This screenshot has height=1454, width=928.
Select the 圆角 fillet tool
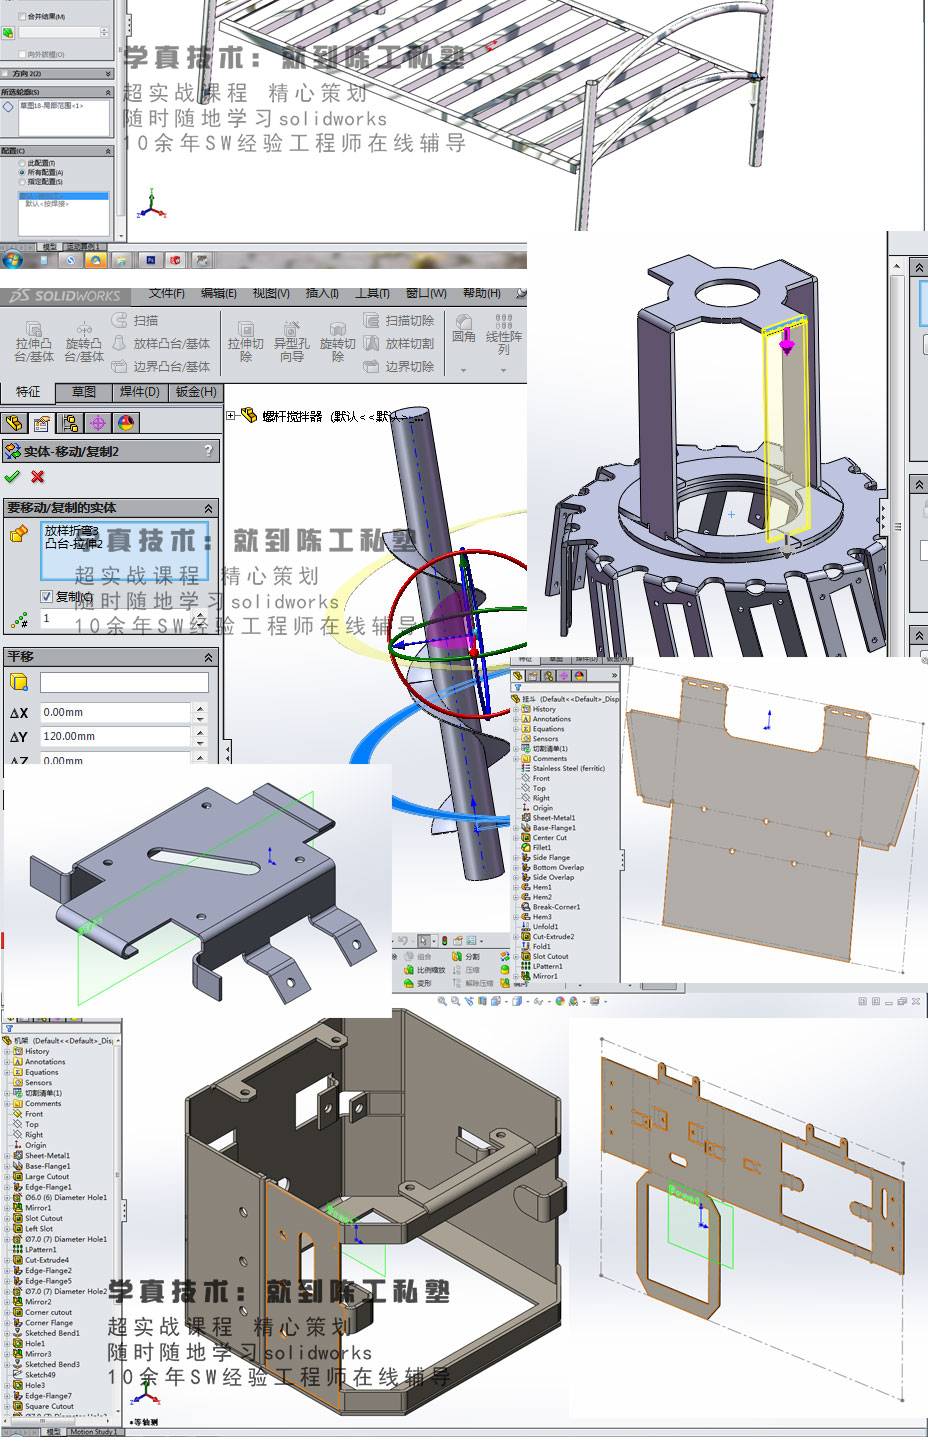[x=463, y=328]
